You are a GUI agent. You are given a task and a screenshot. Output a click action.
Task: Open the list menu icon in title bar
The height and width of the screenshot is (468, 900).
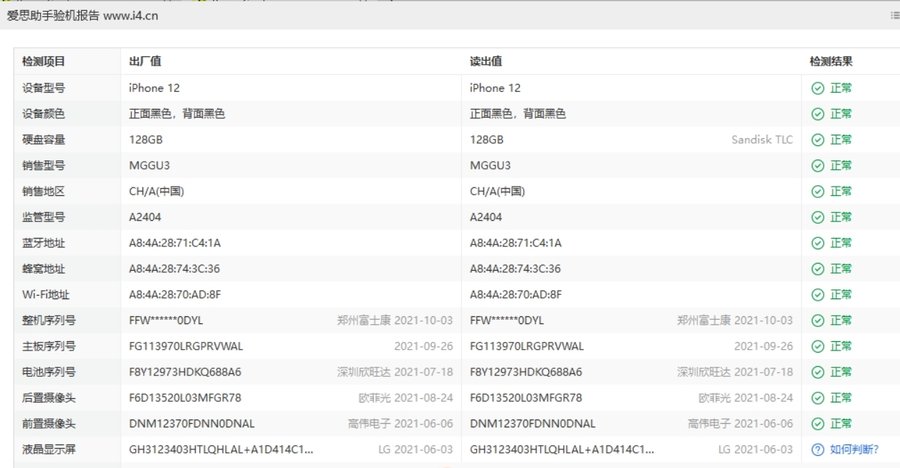tap(895, 16)
